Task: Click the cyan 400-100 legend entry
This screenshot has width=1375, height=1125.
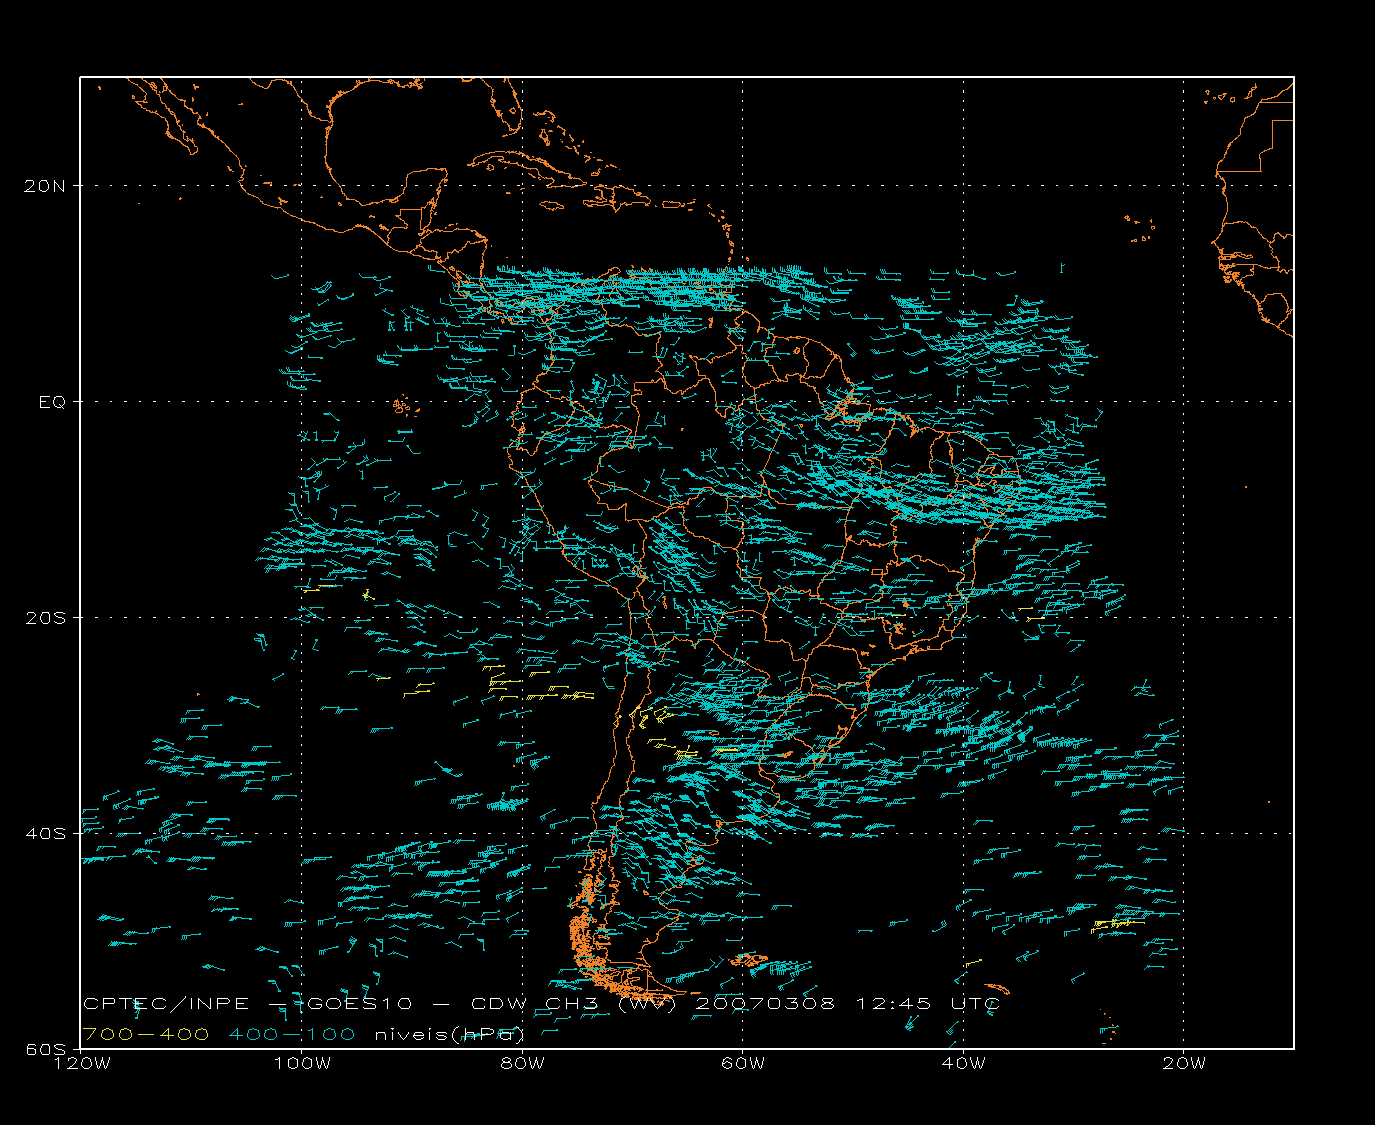Action: point(292,1034)
